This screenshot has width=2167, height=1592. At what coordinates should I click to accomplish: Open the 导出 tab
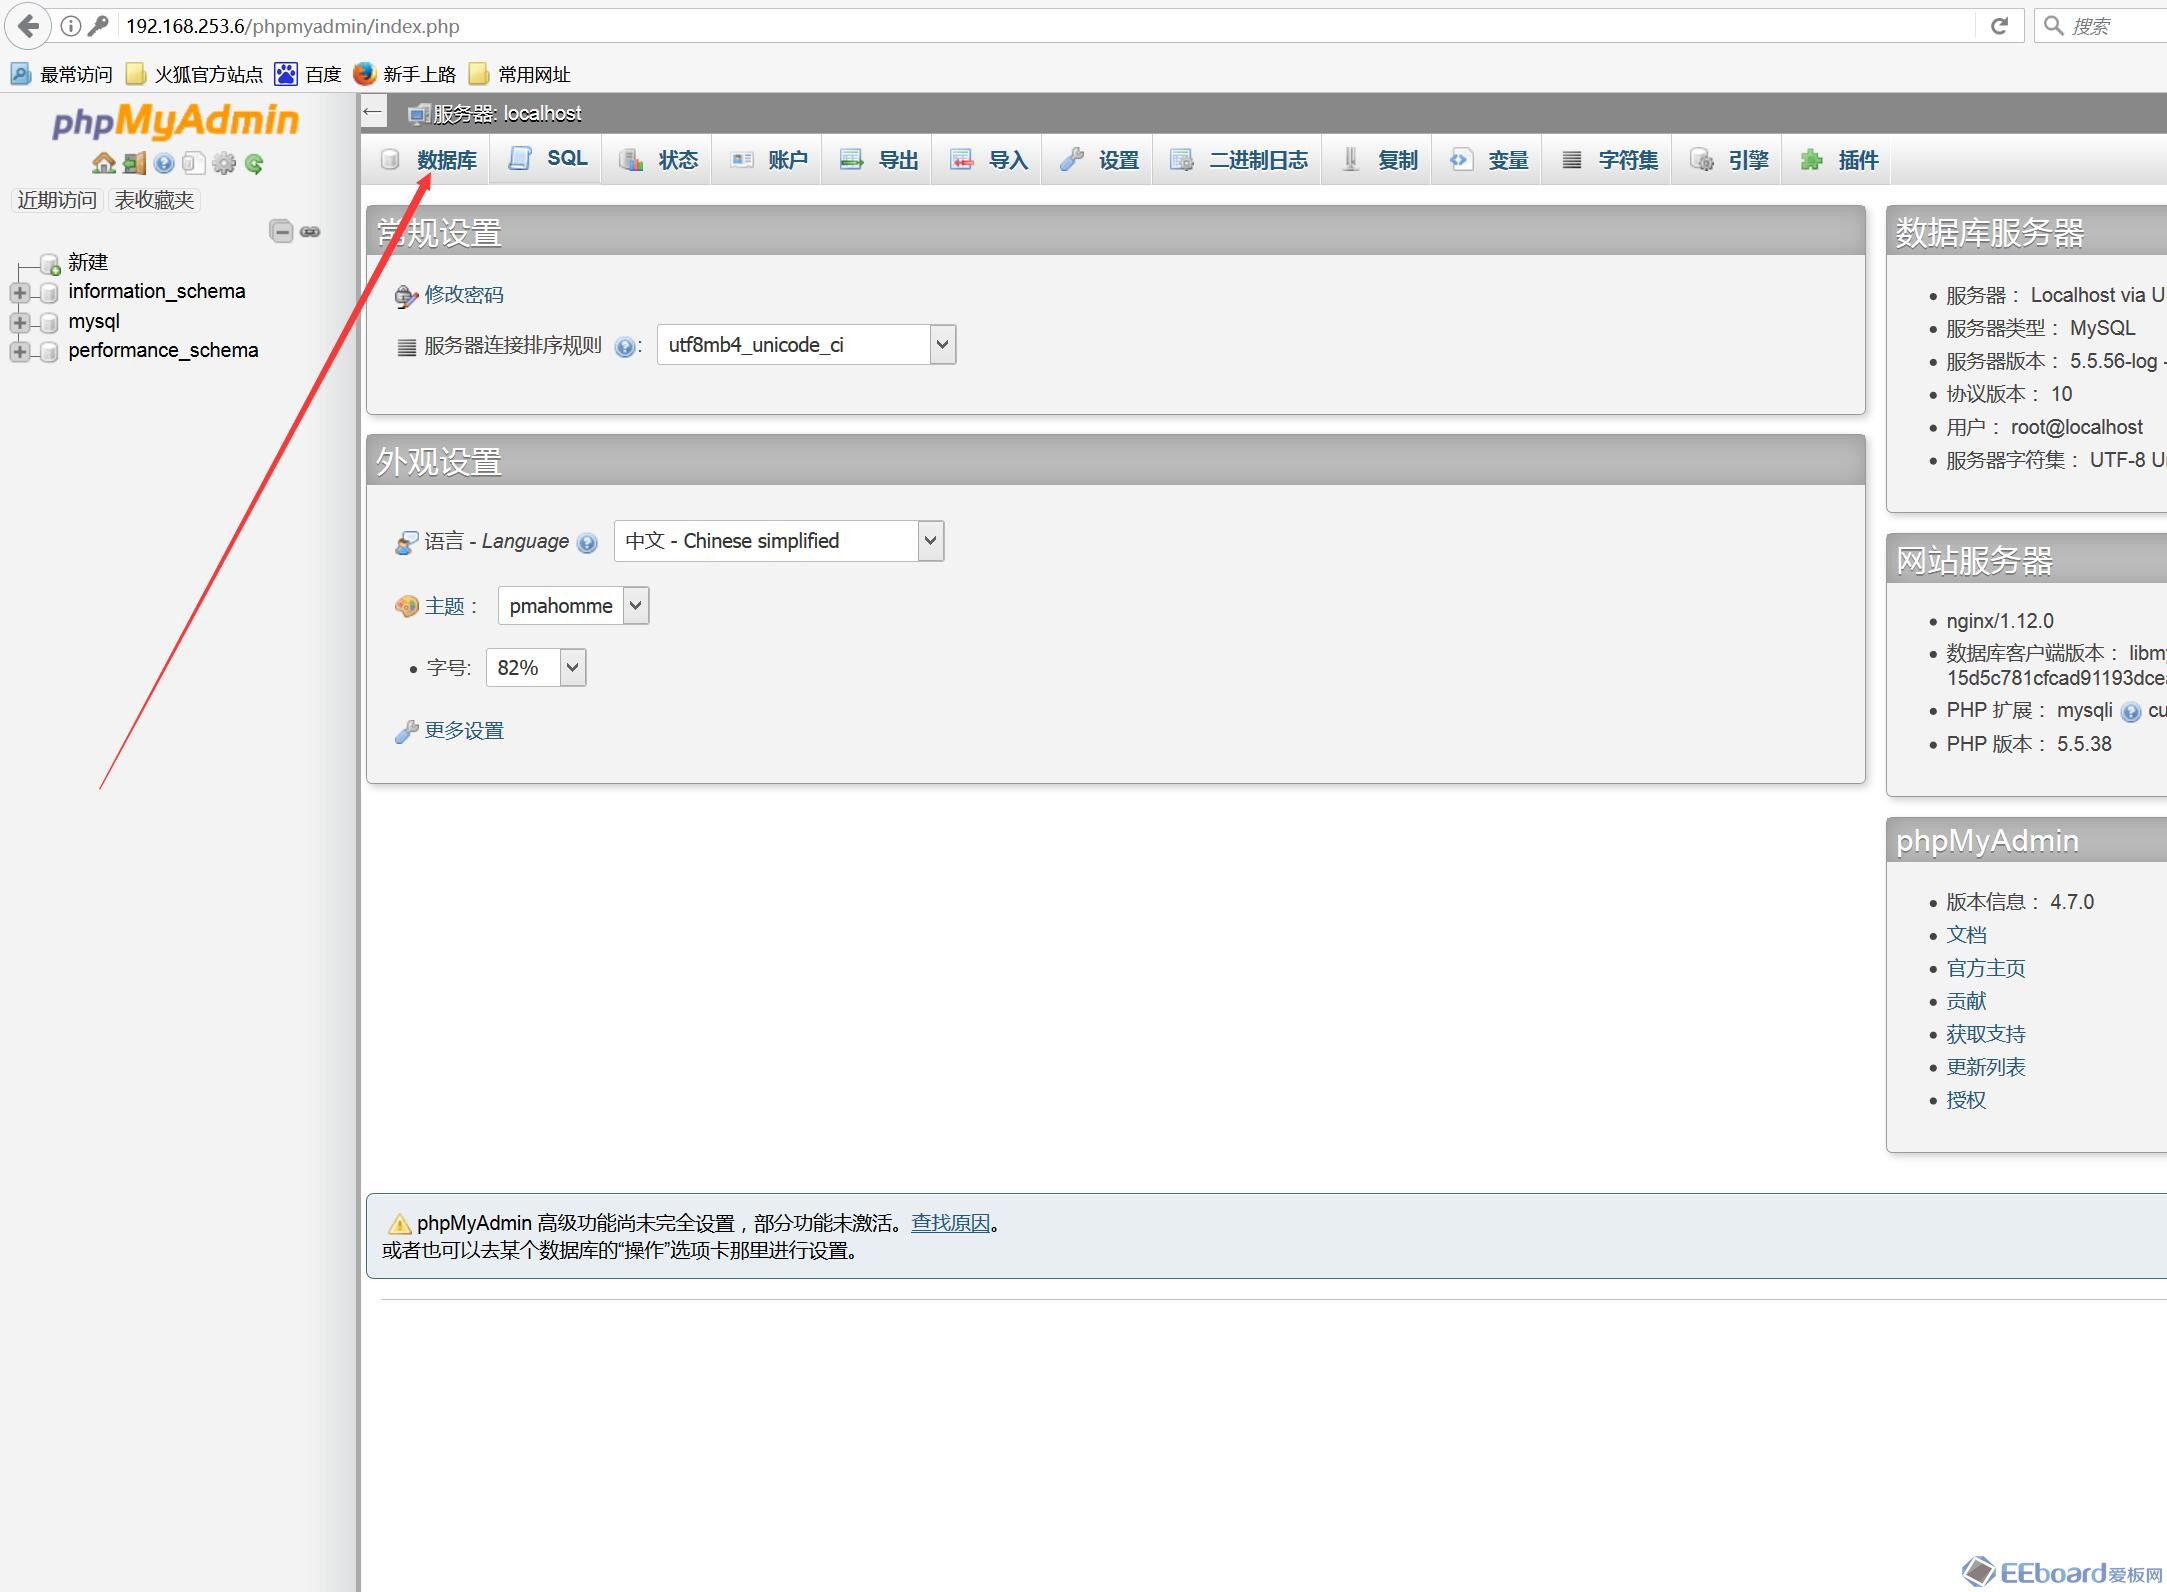pos(878,160)
